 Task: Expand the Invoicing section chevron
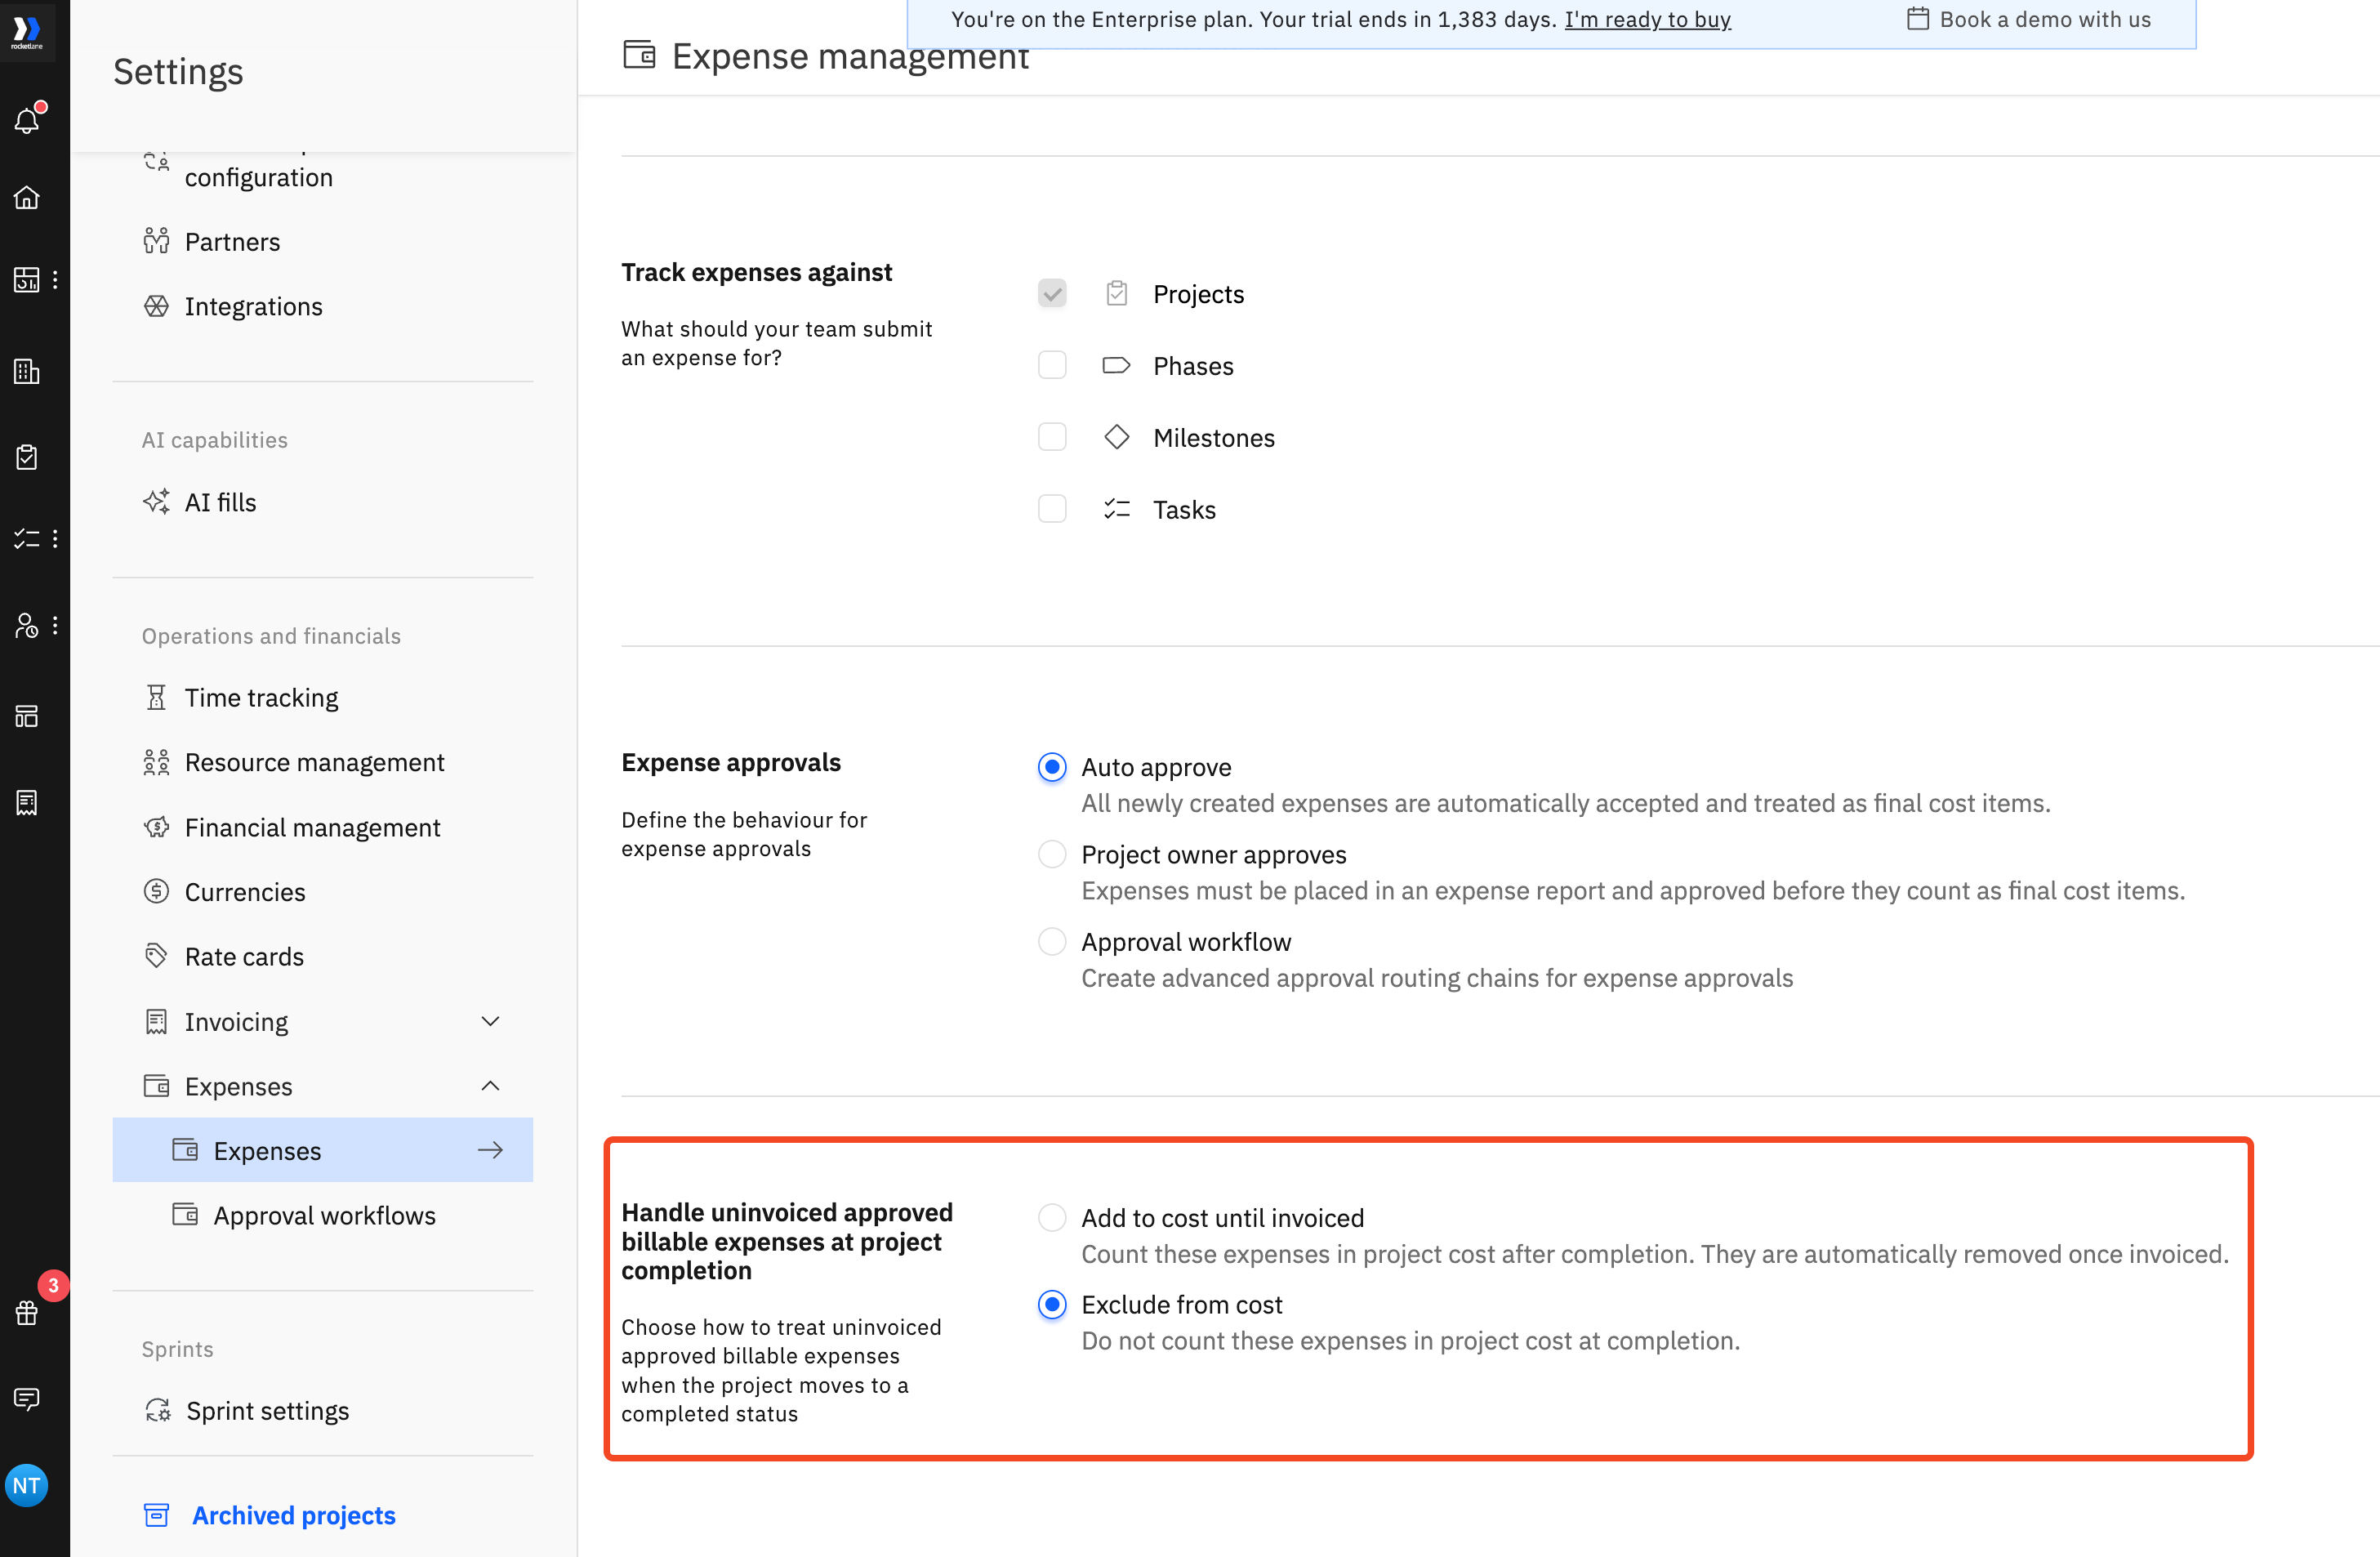pyautogui.click(x=490, y=1021)
